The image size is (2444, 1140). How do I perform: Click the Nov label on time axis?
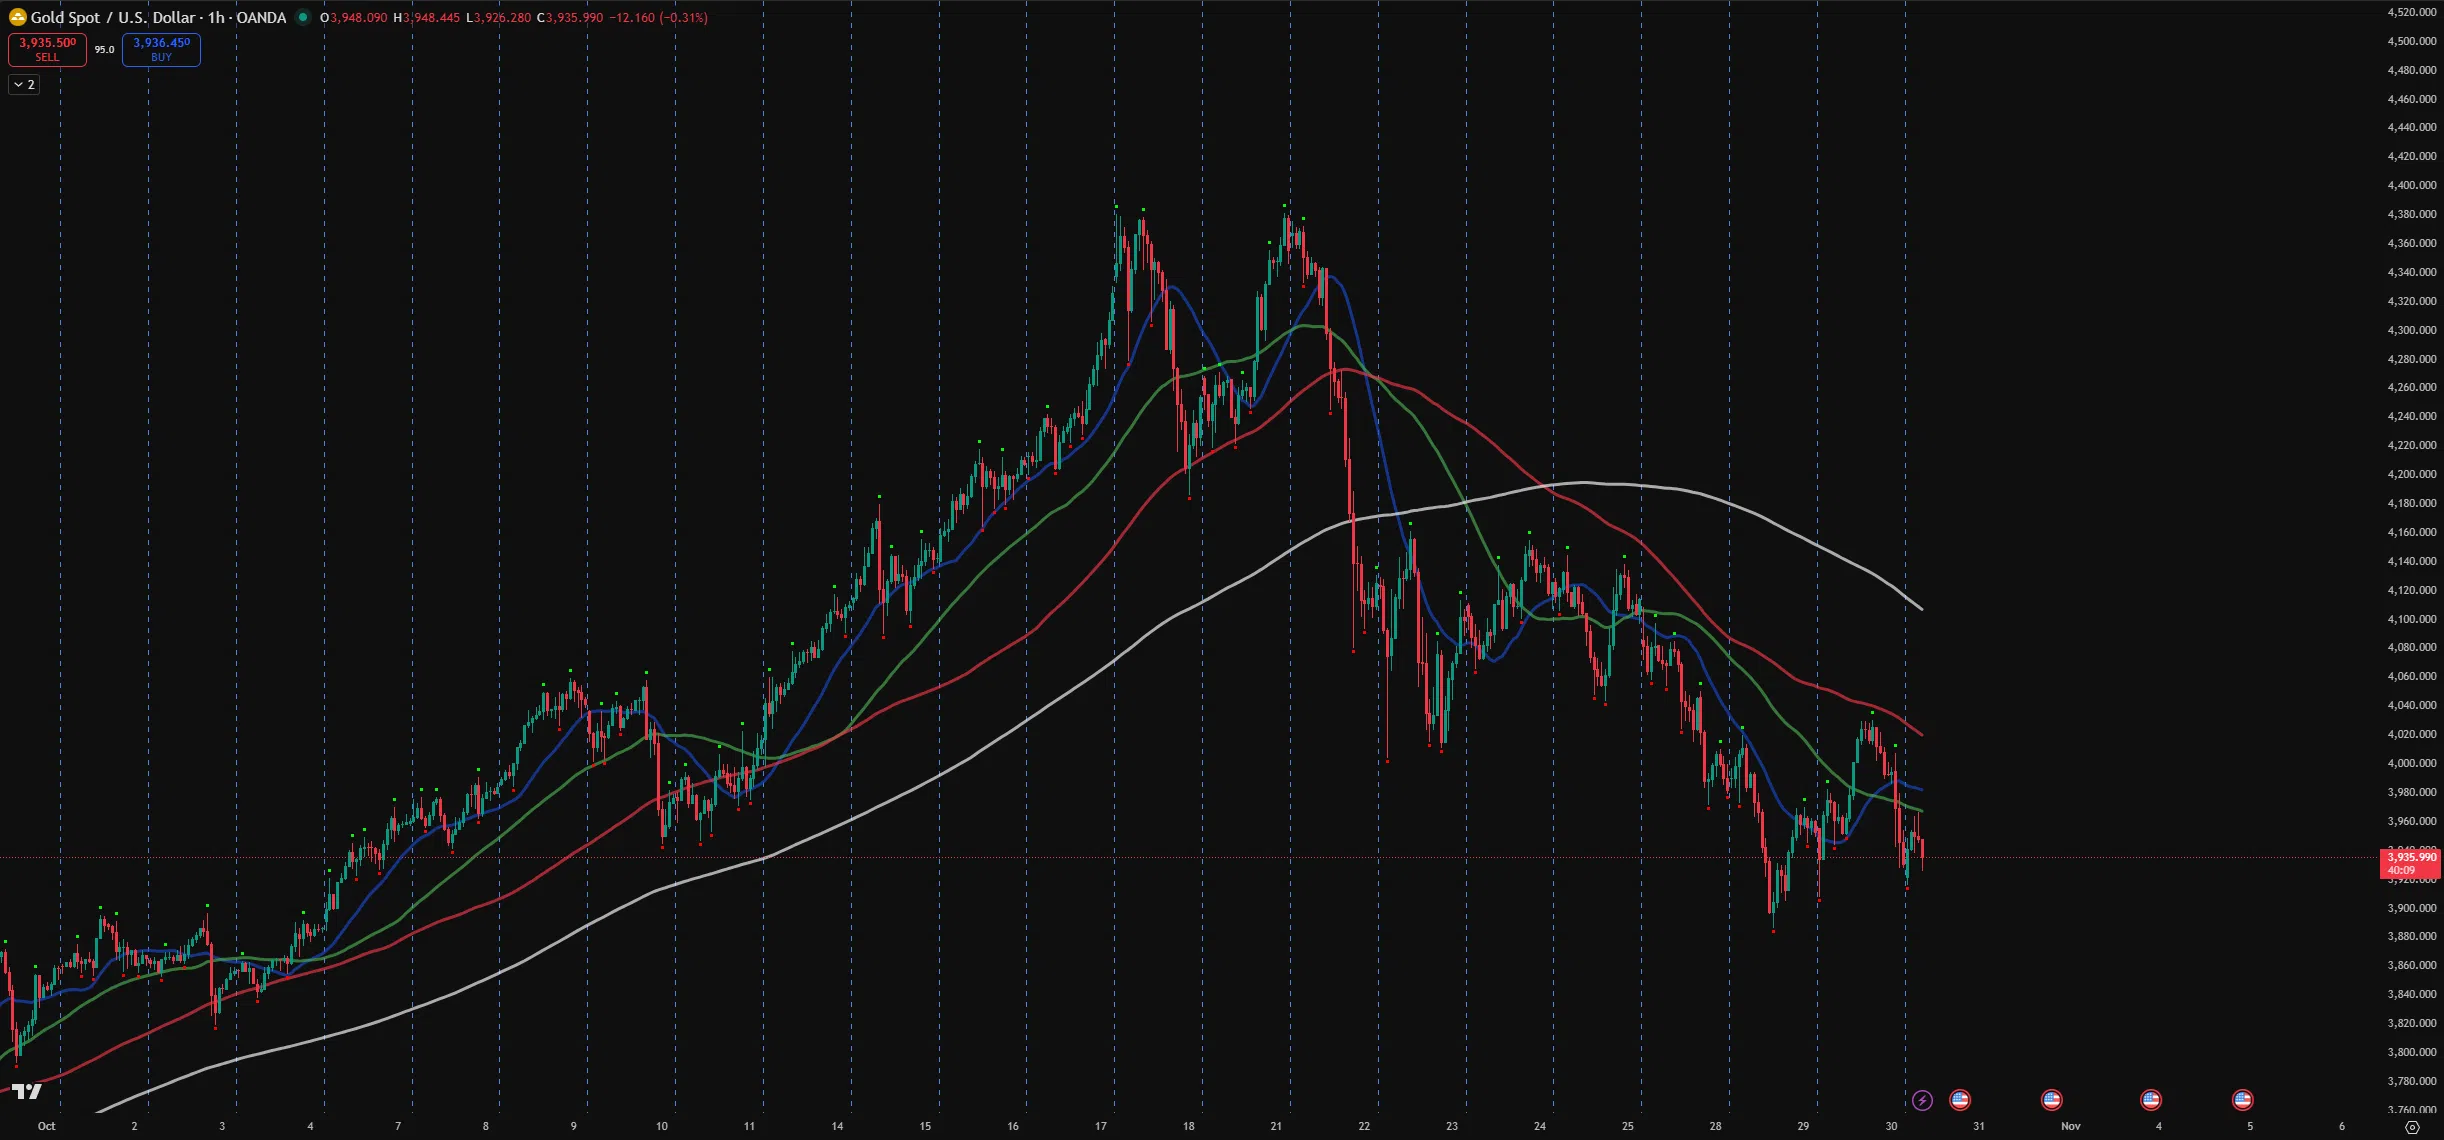tap(2070, 1126)
